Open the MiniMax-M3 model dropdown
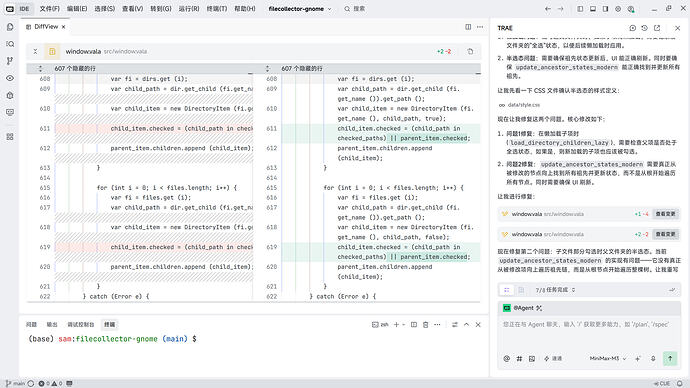 (x=608, y=359)
